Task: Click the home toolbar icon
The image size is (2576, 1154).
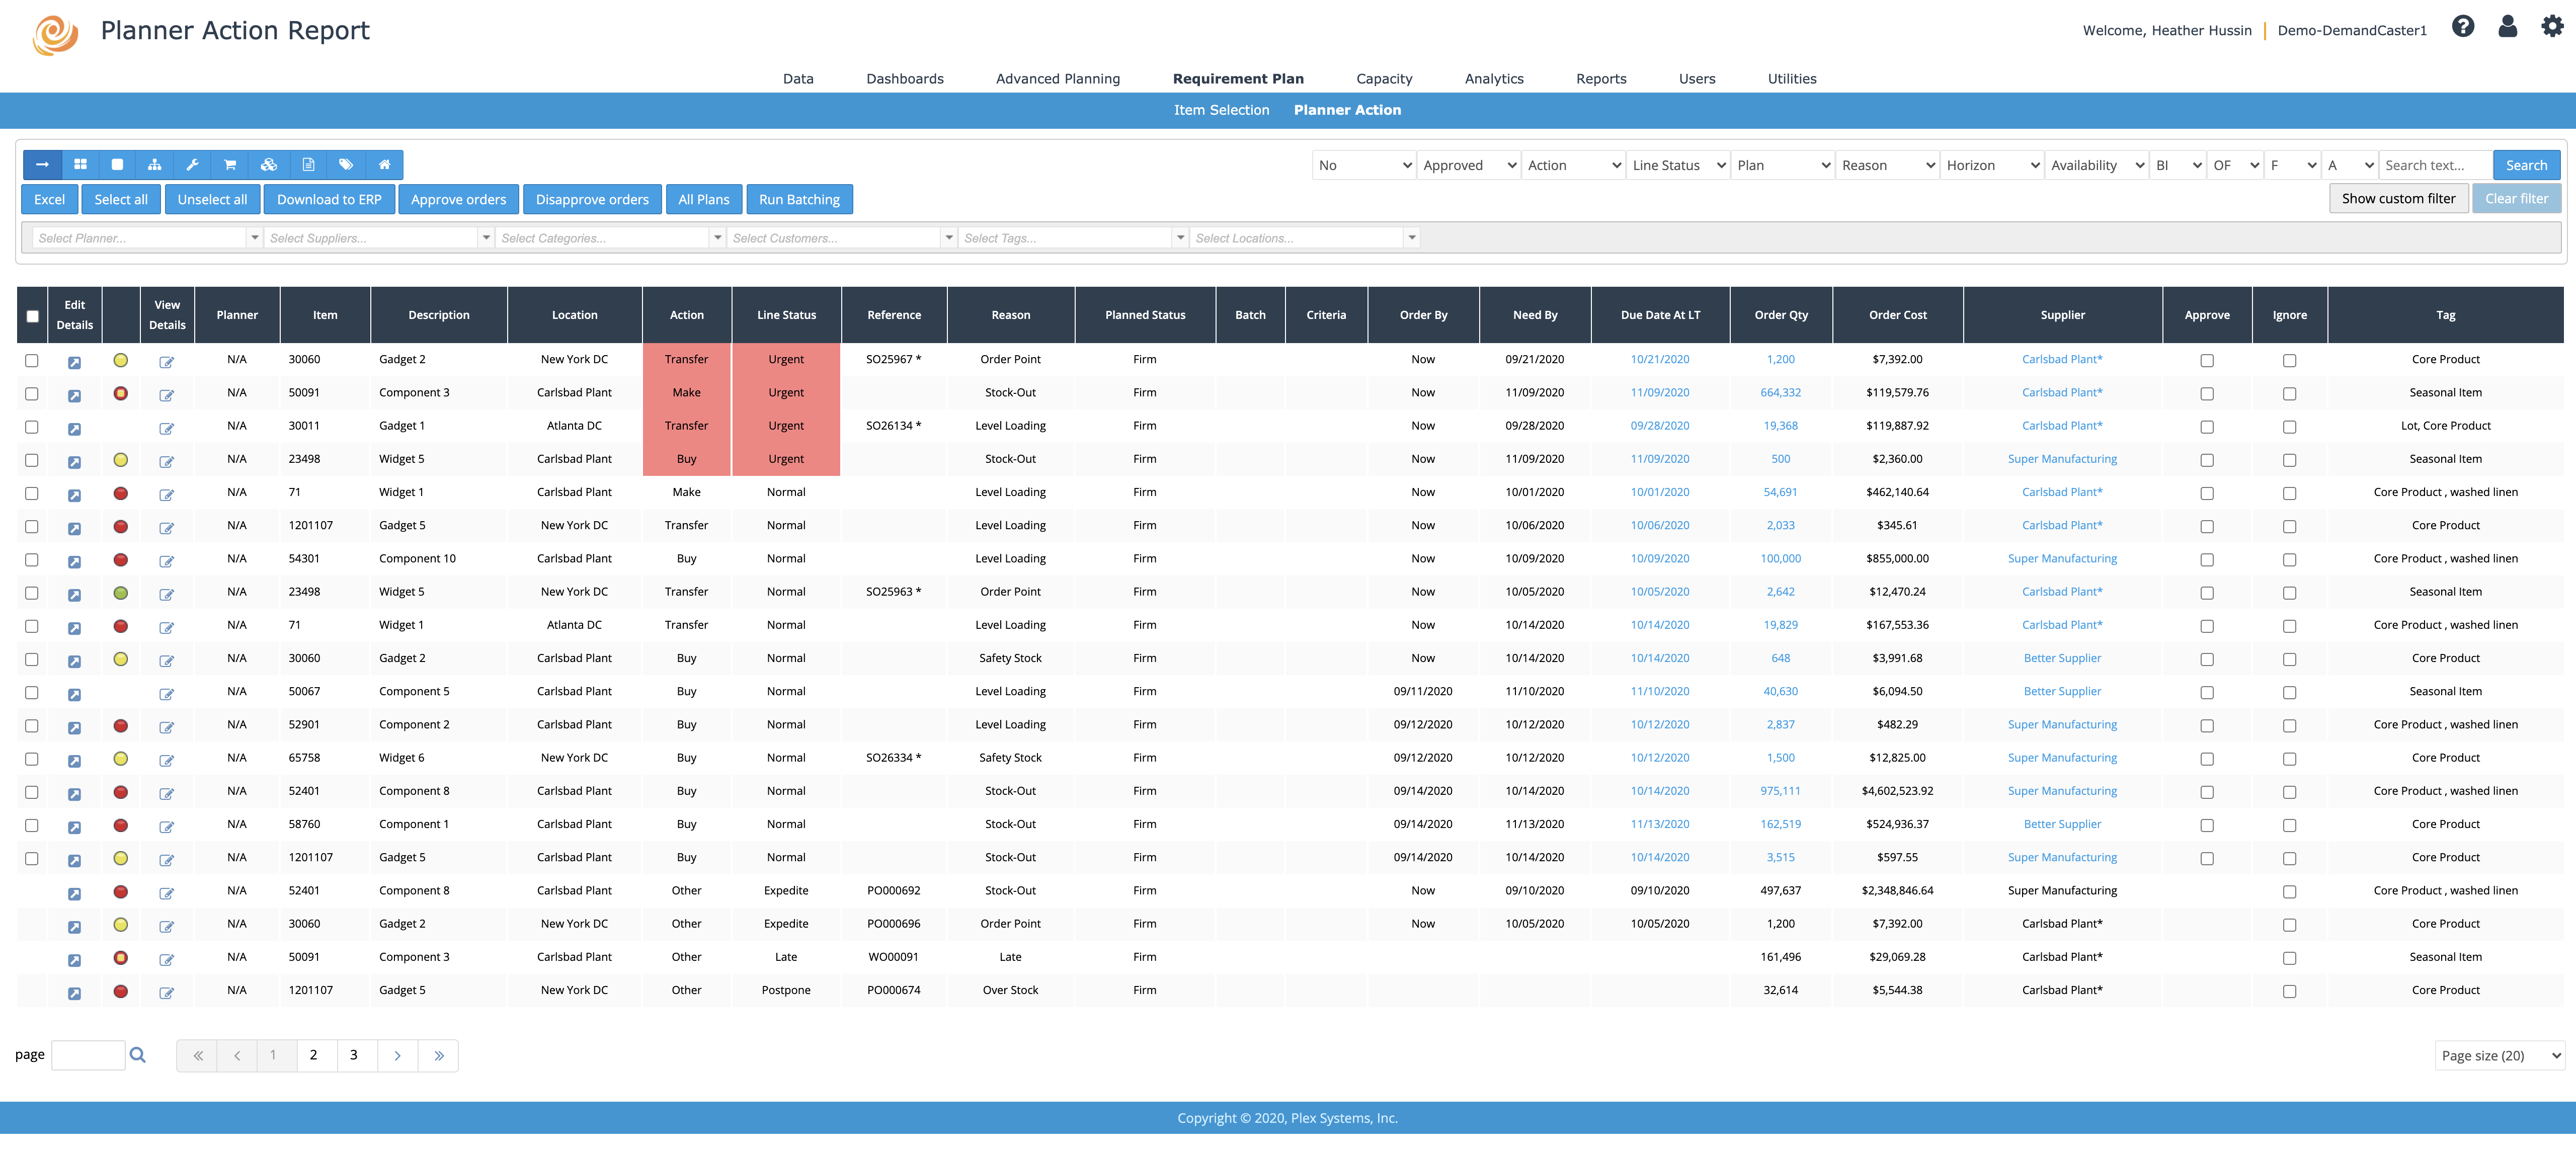Action: pos(385,164)
